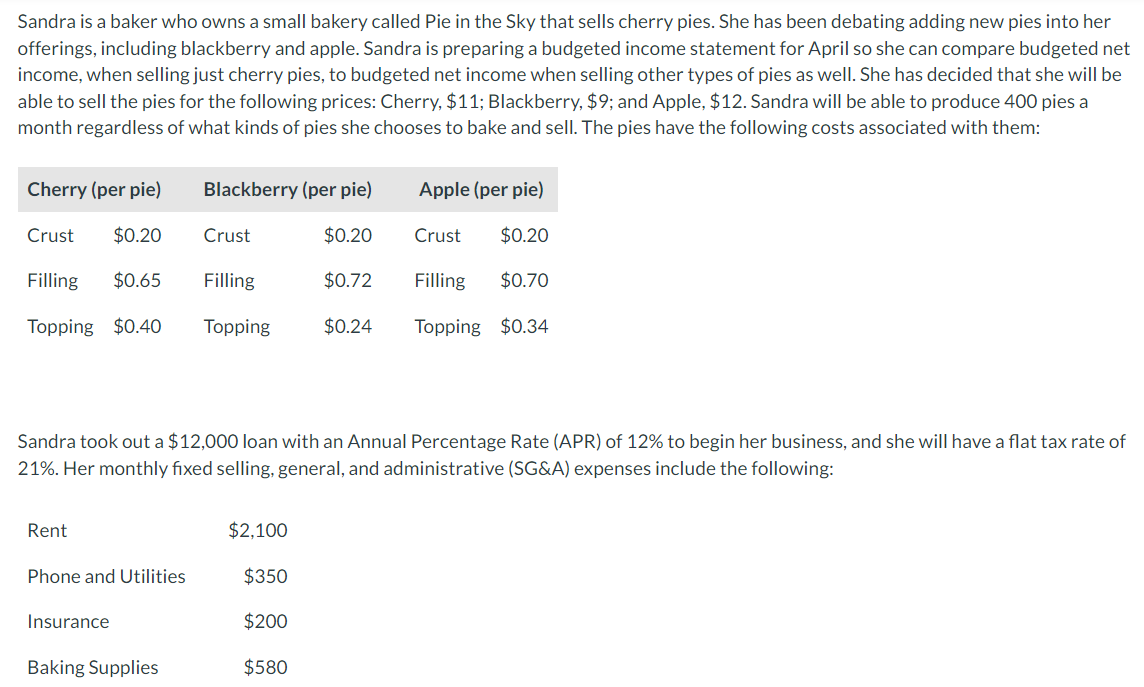Select the $200 insurance amount

(265, 621)
